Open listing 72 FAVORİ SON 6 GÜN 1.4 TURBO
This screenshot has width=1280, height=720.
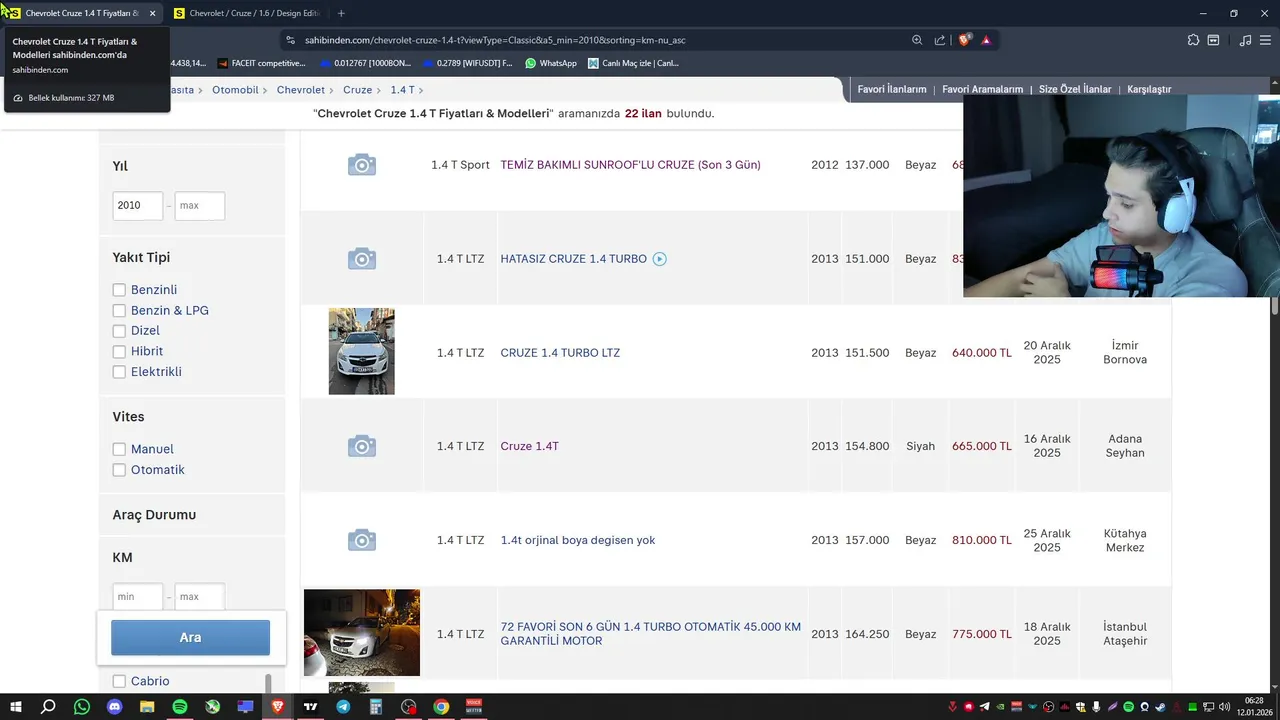(650, 634)
